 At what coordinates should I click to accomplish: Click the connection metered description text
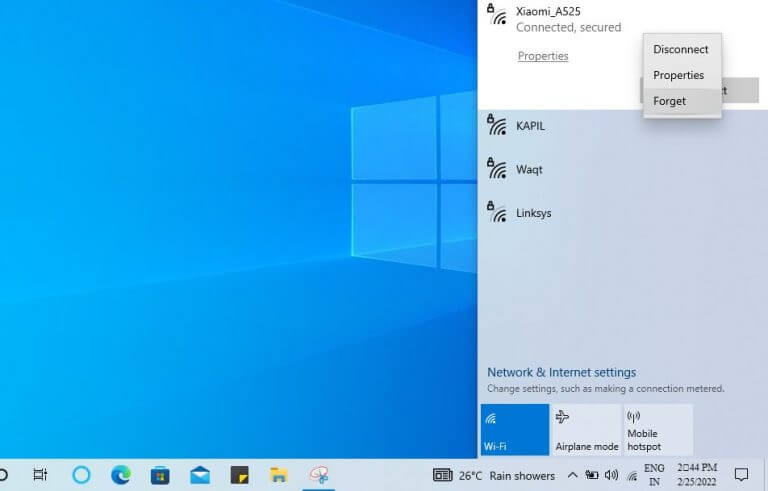click(x=605, y=389)
